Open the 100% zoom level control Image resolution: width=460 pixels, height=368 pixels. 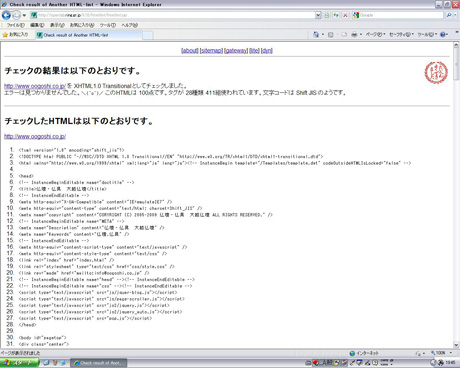pyautogui.click(x=441, y=353)
